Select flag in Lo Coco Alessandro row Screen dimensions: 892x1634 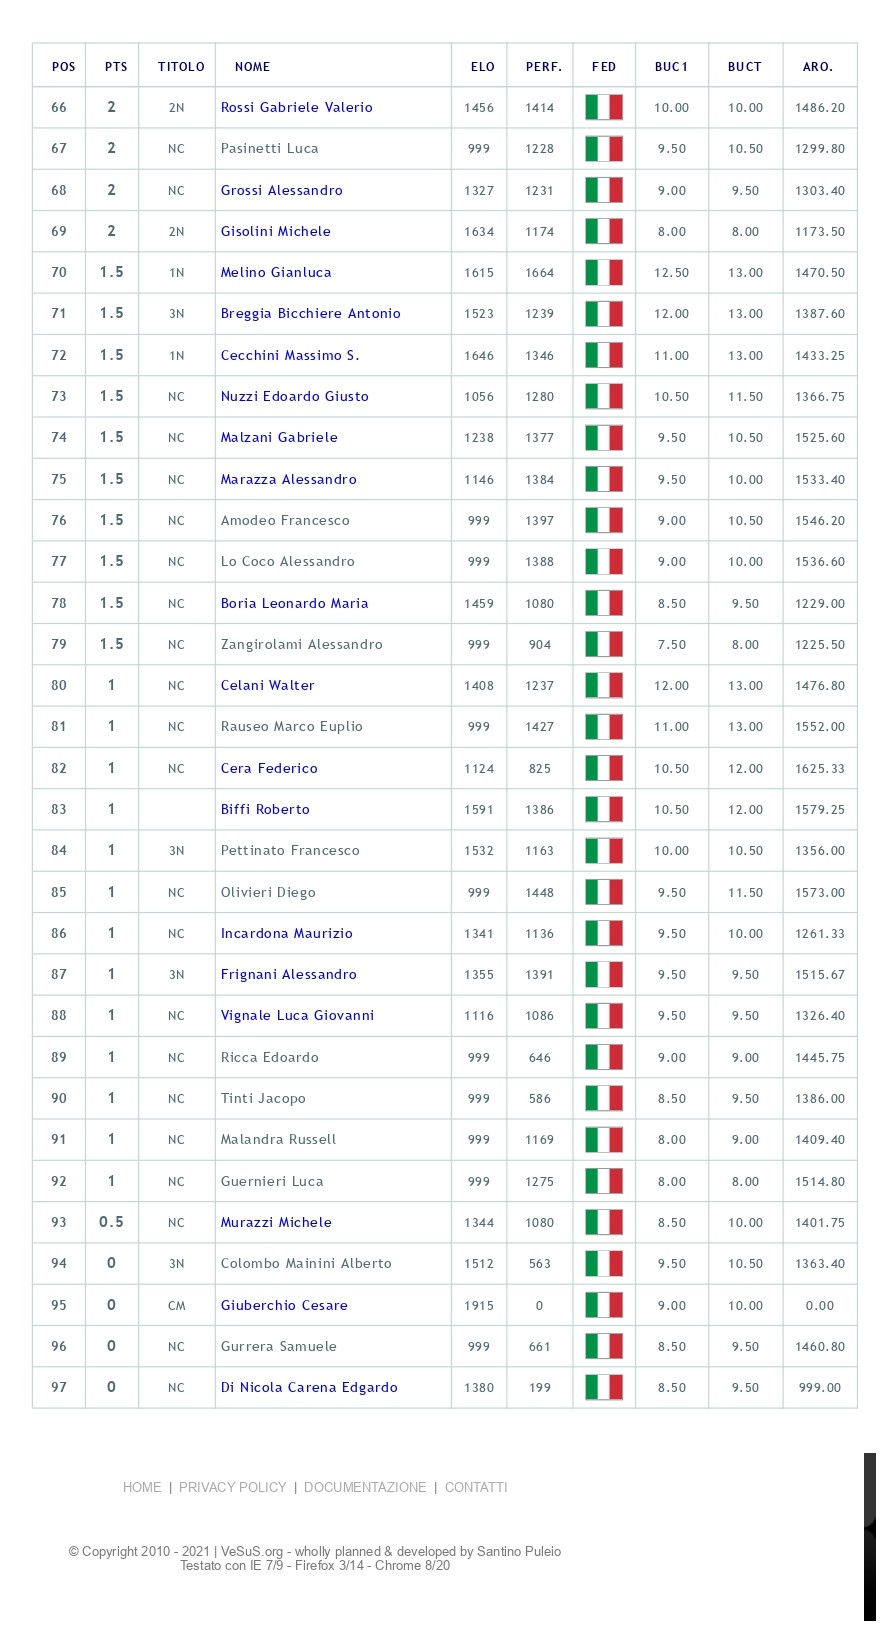(604, 561)
